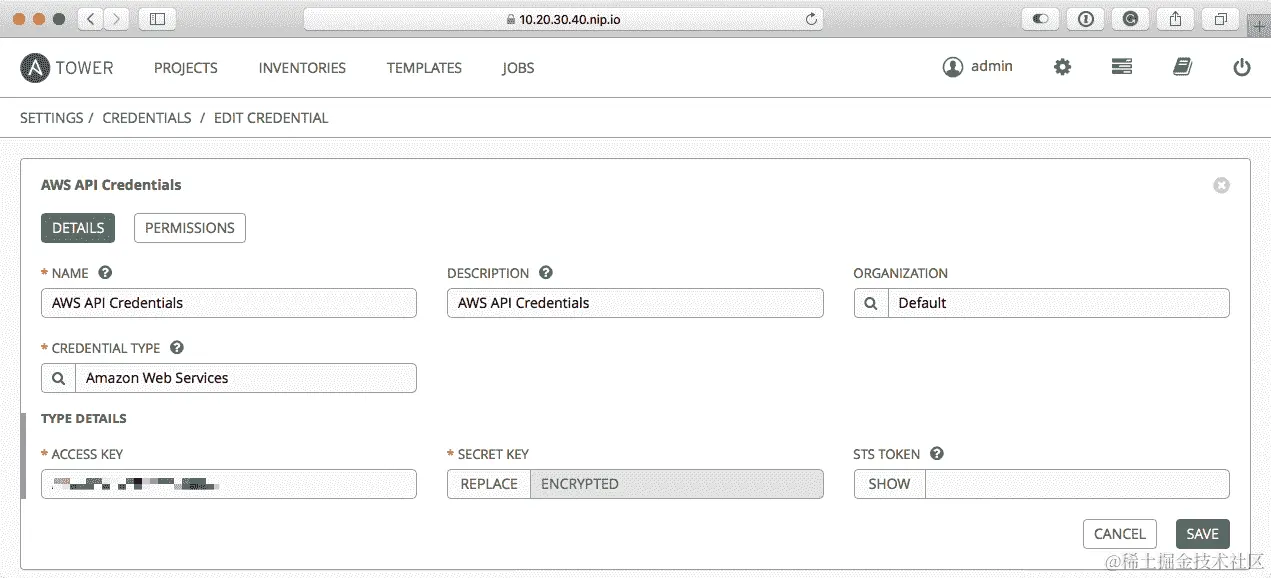Click the 1Password extension icon
Image resolution: width=1271 pixels, height=578 pixels.
[1086, 18]
